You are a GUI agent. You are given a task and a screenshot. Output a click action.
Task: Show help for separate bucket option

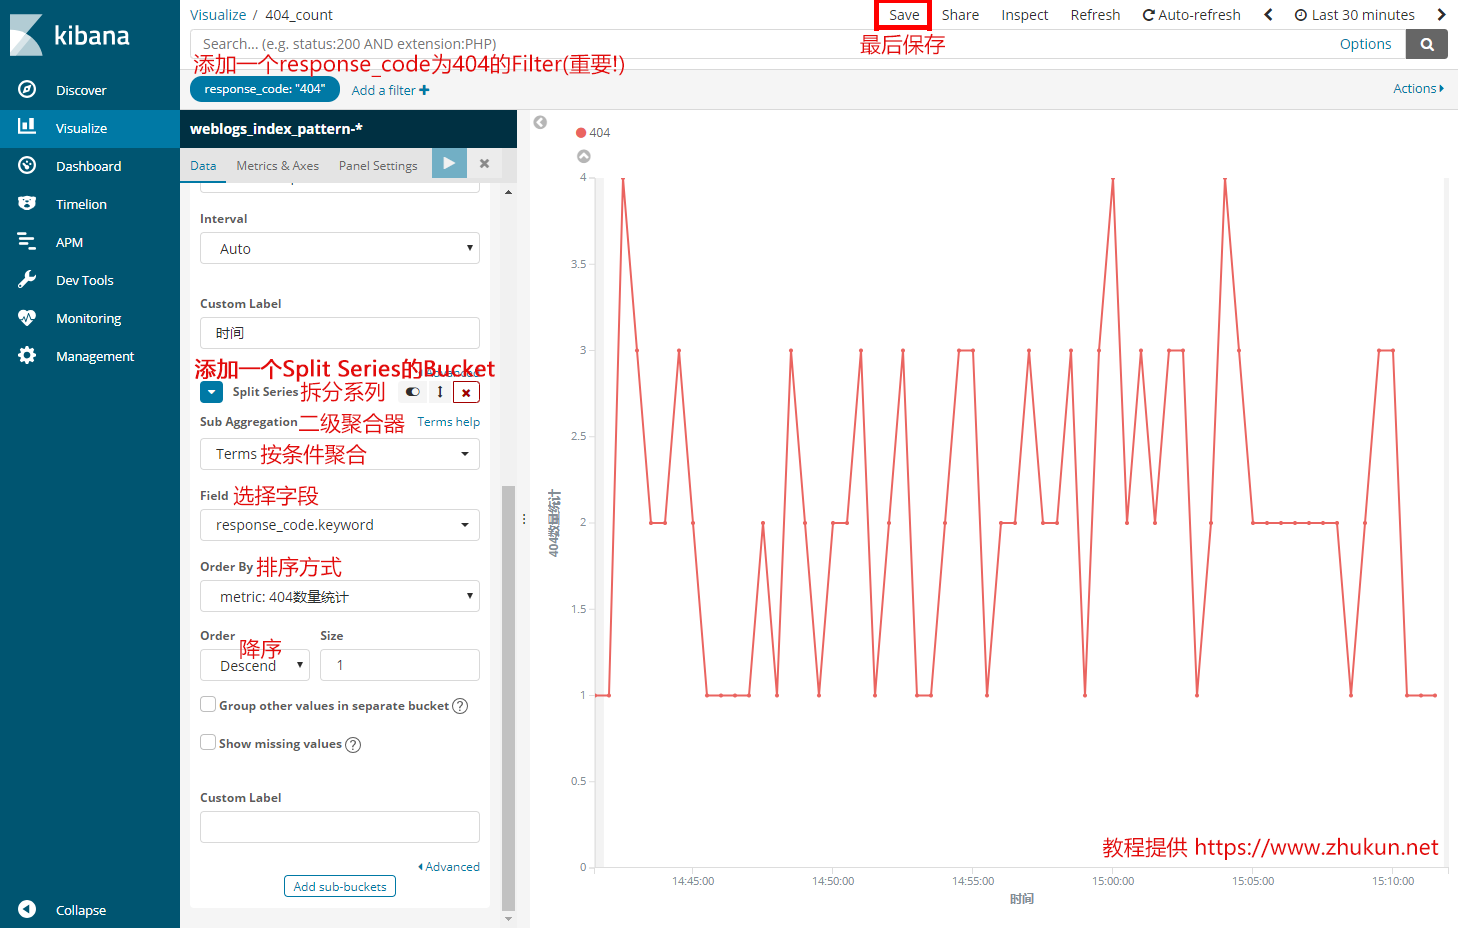[x=460, y=706]
